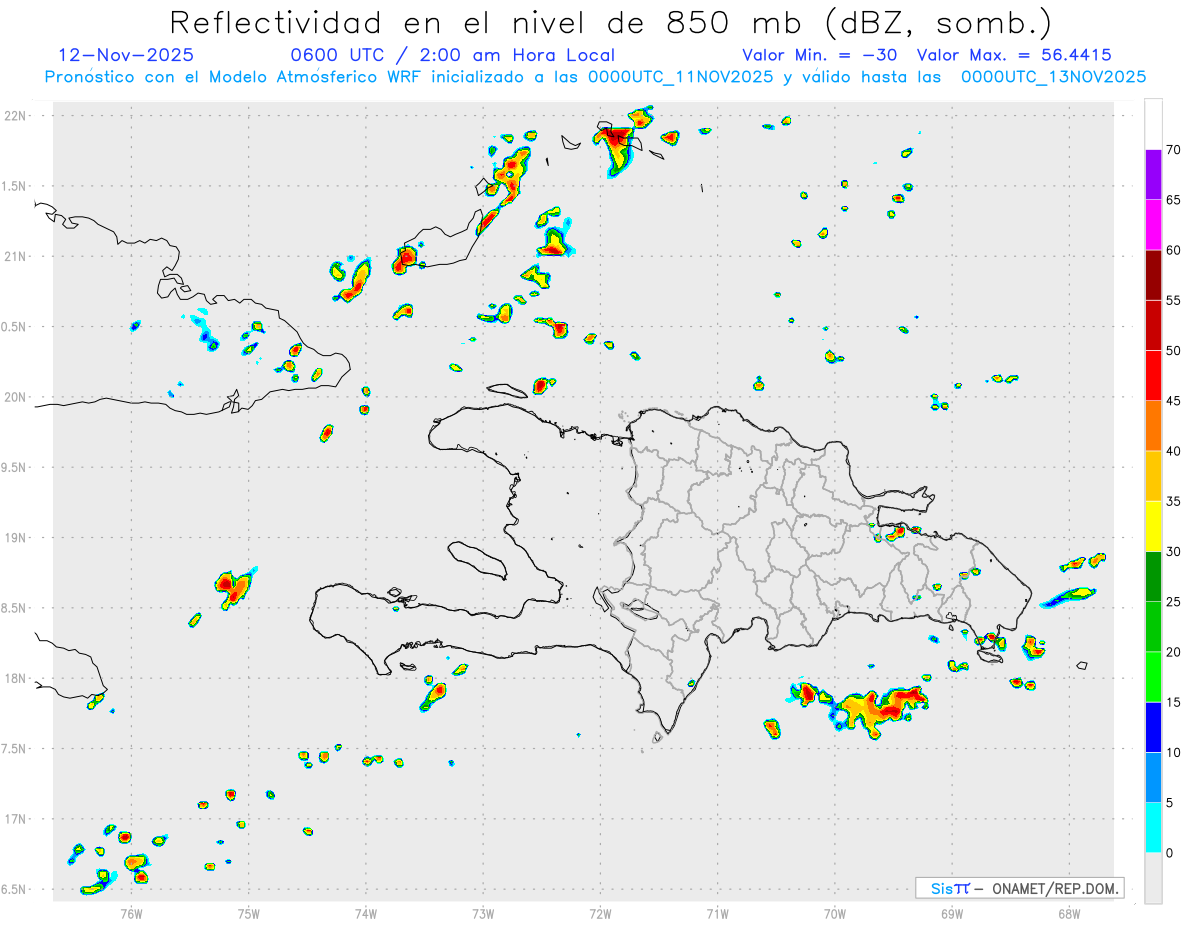Click the '17N' latitude axis label

pos(14,819)
